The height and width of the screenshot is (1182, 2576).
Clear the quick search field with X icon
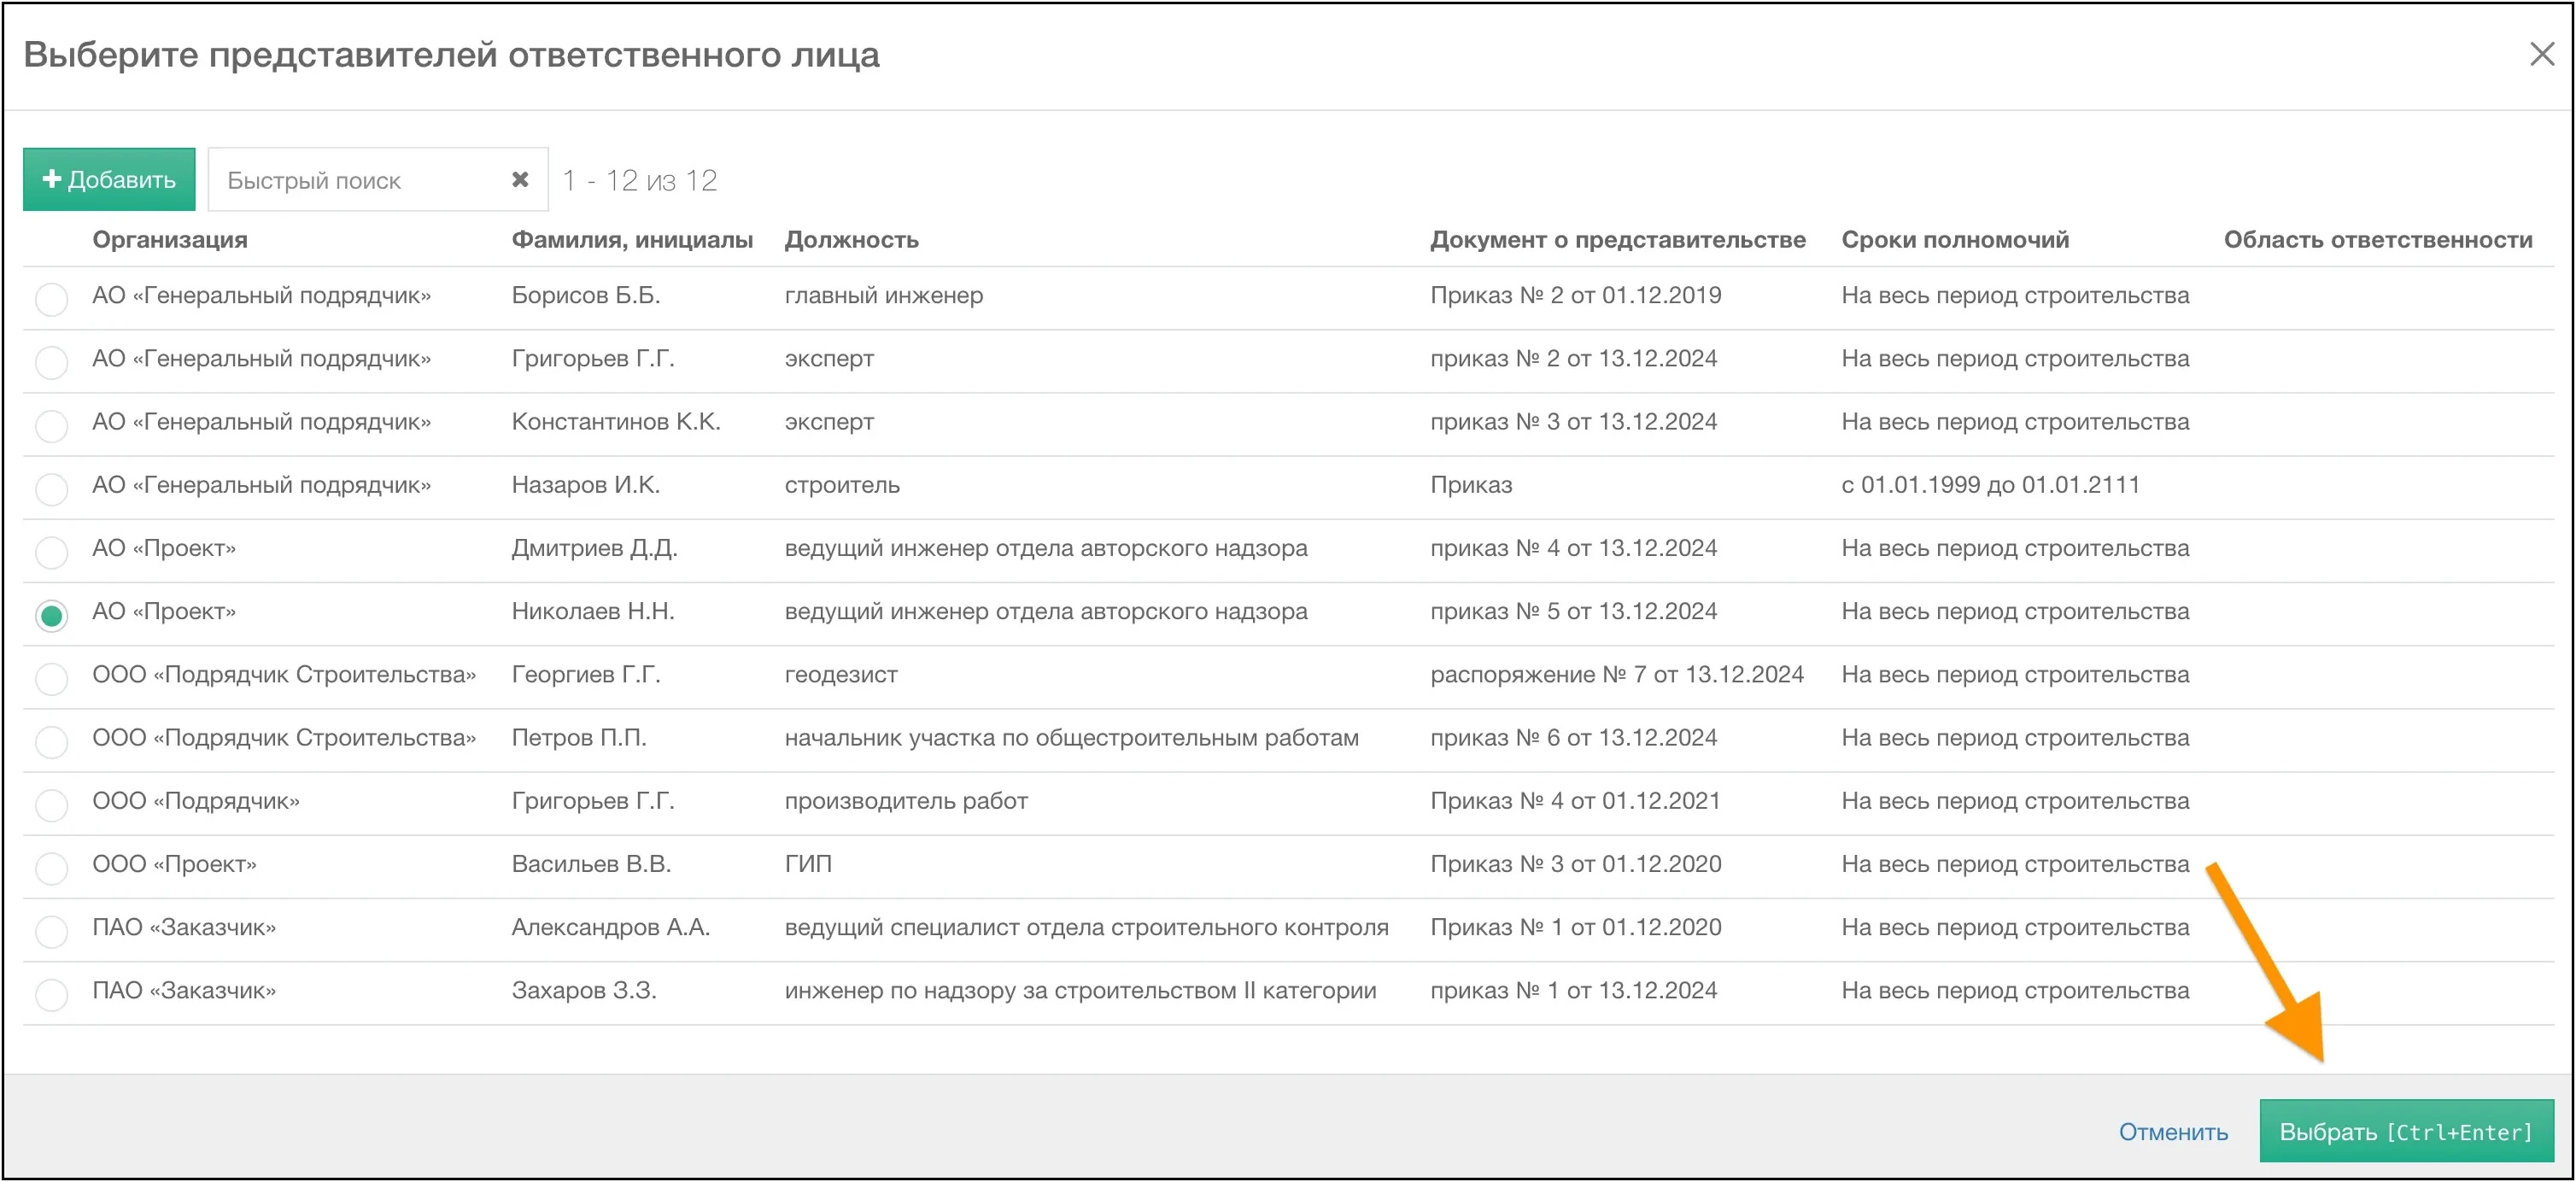(520, 180)
